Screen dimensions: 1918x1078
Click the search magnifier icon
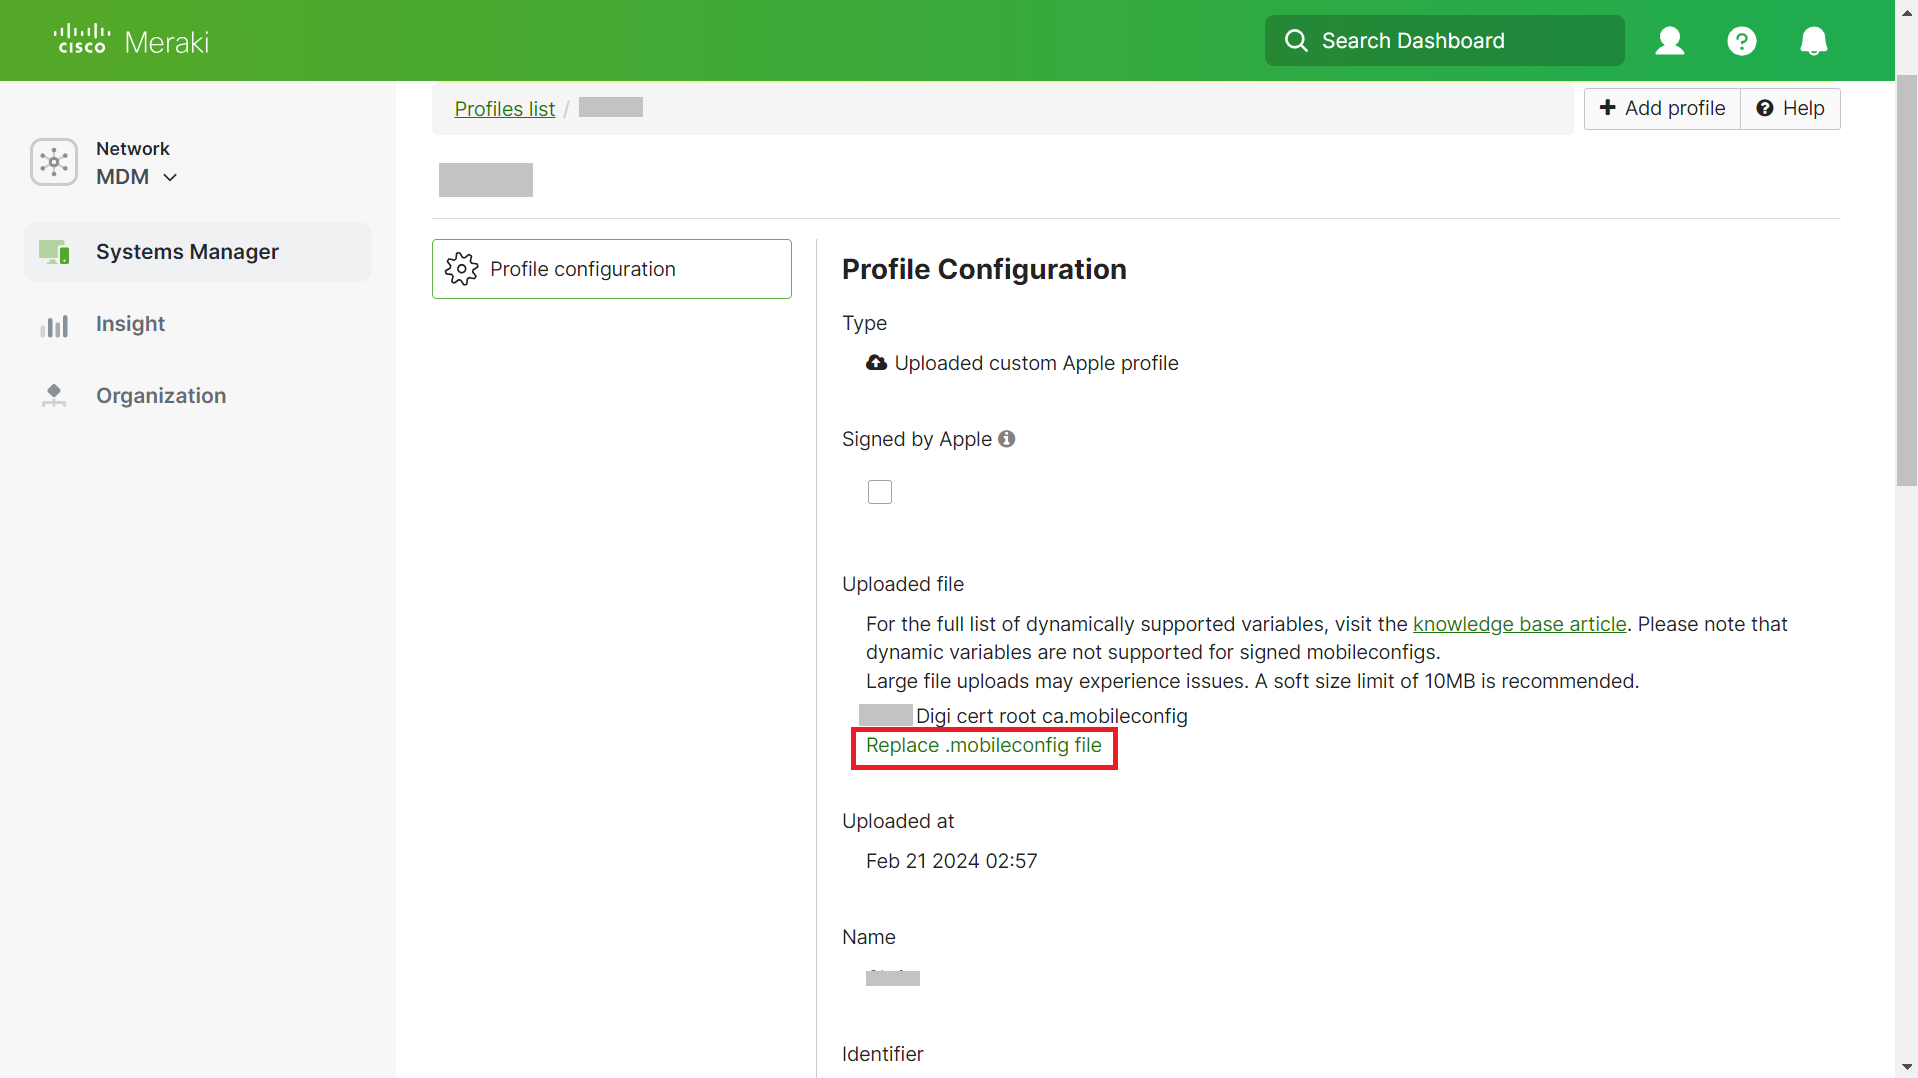tap(1296, 40)
